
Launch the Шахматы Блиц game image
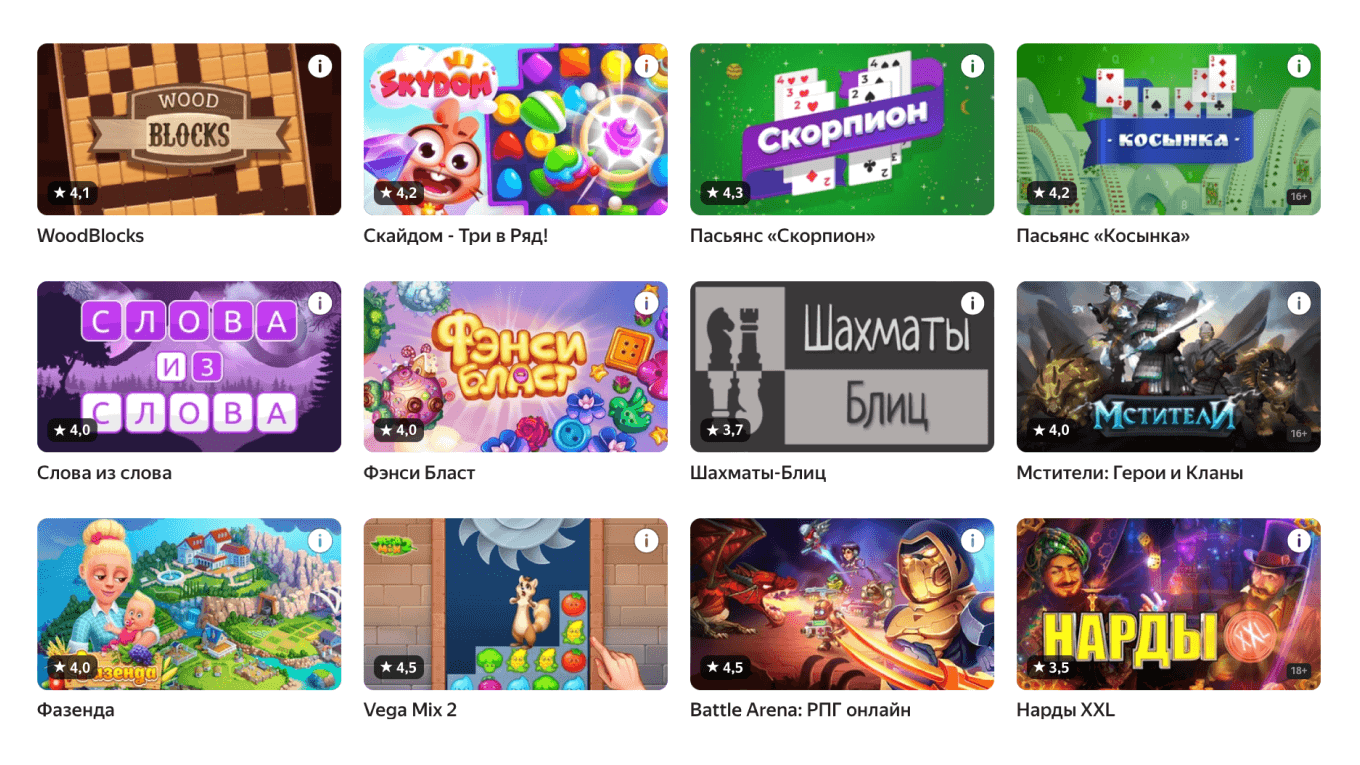tap(842, 366)
